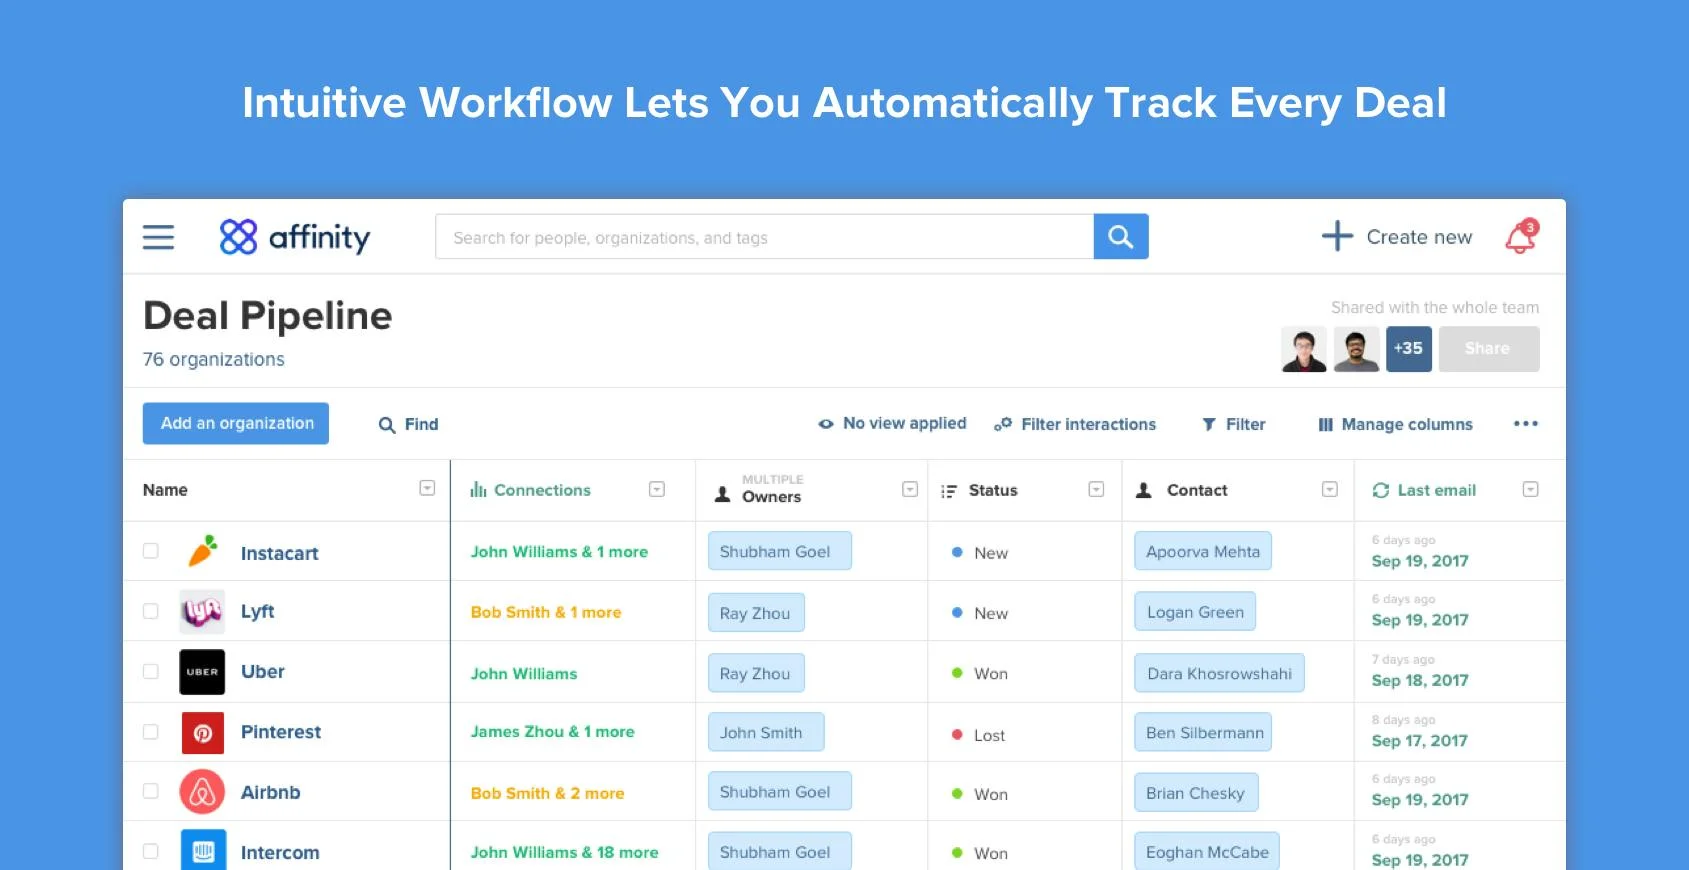This screenshot has width=1689, height=870.
Task: Open the Name column dropdown
Action: [427, 488]
